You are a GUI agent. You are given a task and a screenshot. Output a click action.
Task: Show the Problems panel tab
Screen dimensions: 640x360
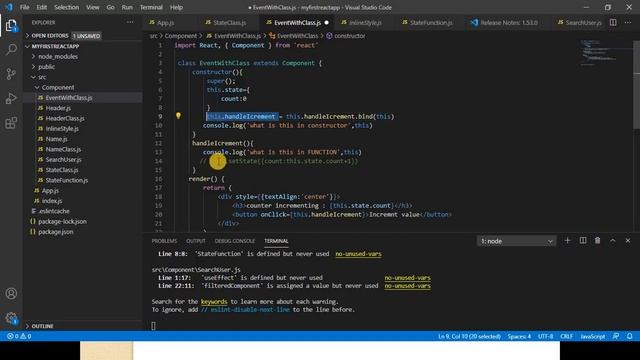164,241
